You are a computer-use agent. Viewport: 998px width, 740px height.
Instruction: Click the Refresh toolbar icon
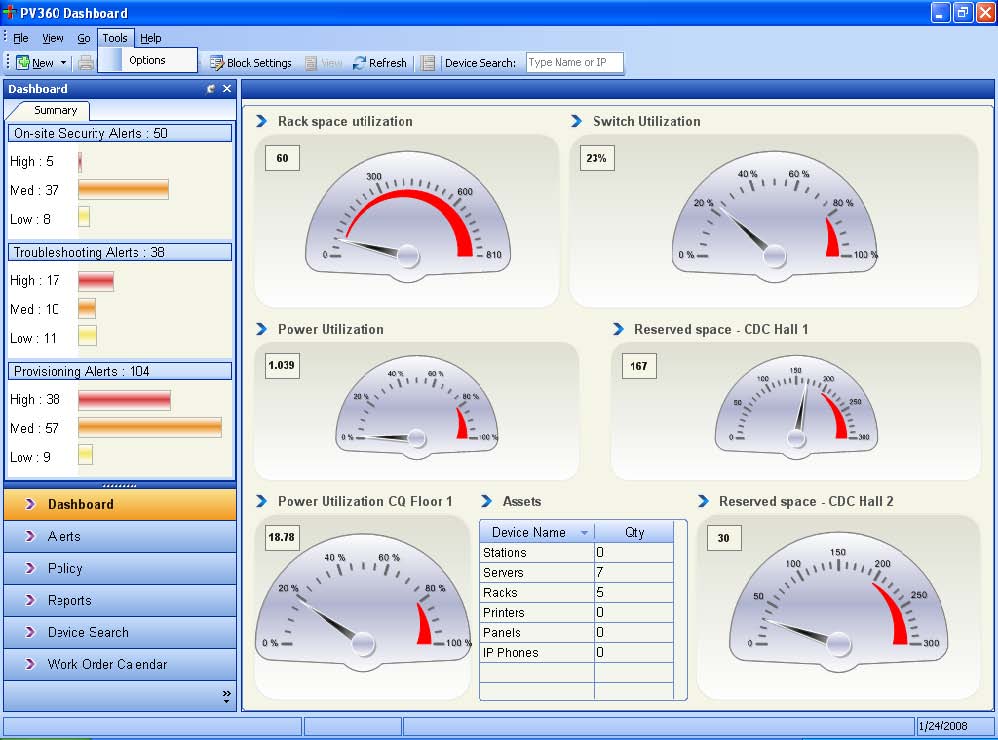[360, 63]
